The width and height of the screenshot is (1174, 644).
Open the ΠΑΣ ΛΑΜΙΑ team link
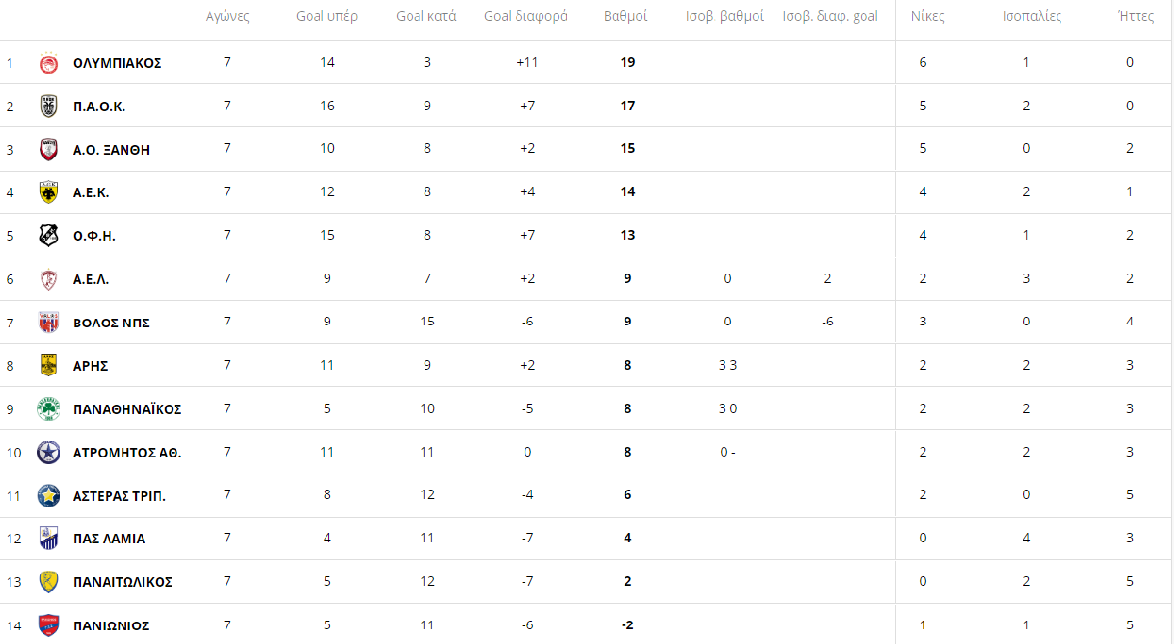click(109, 538)
